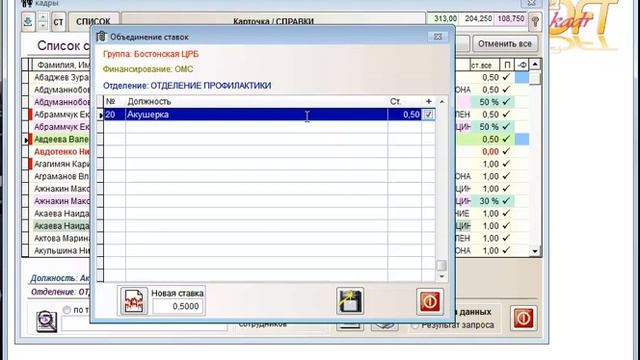Click the clipboard icon in the Объединение ставок title
The height and width of the screenshot is (360, 640).
pyautogui.click(x=101, y=37)
